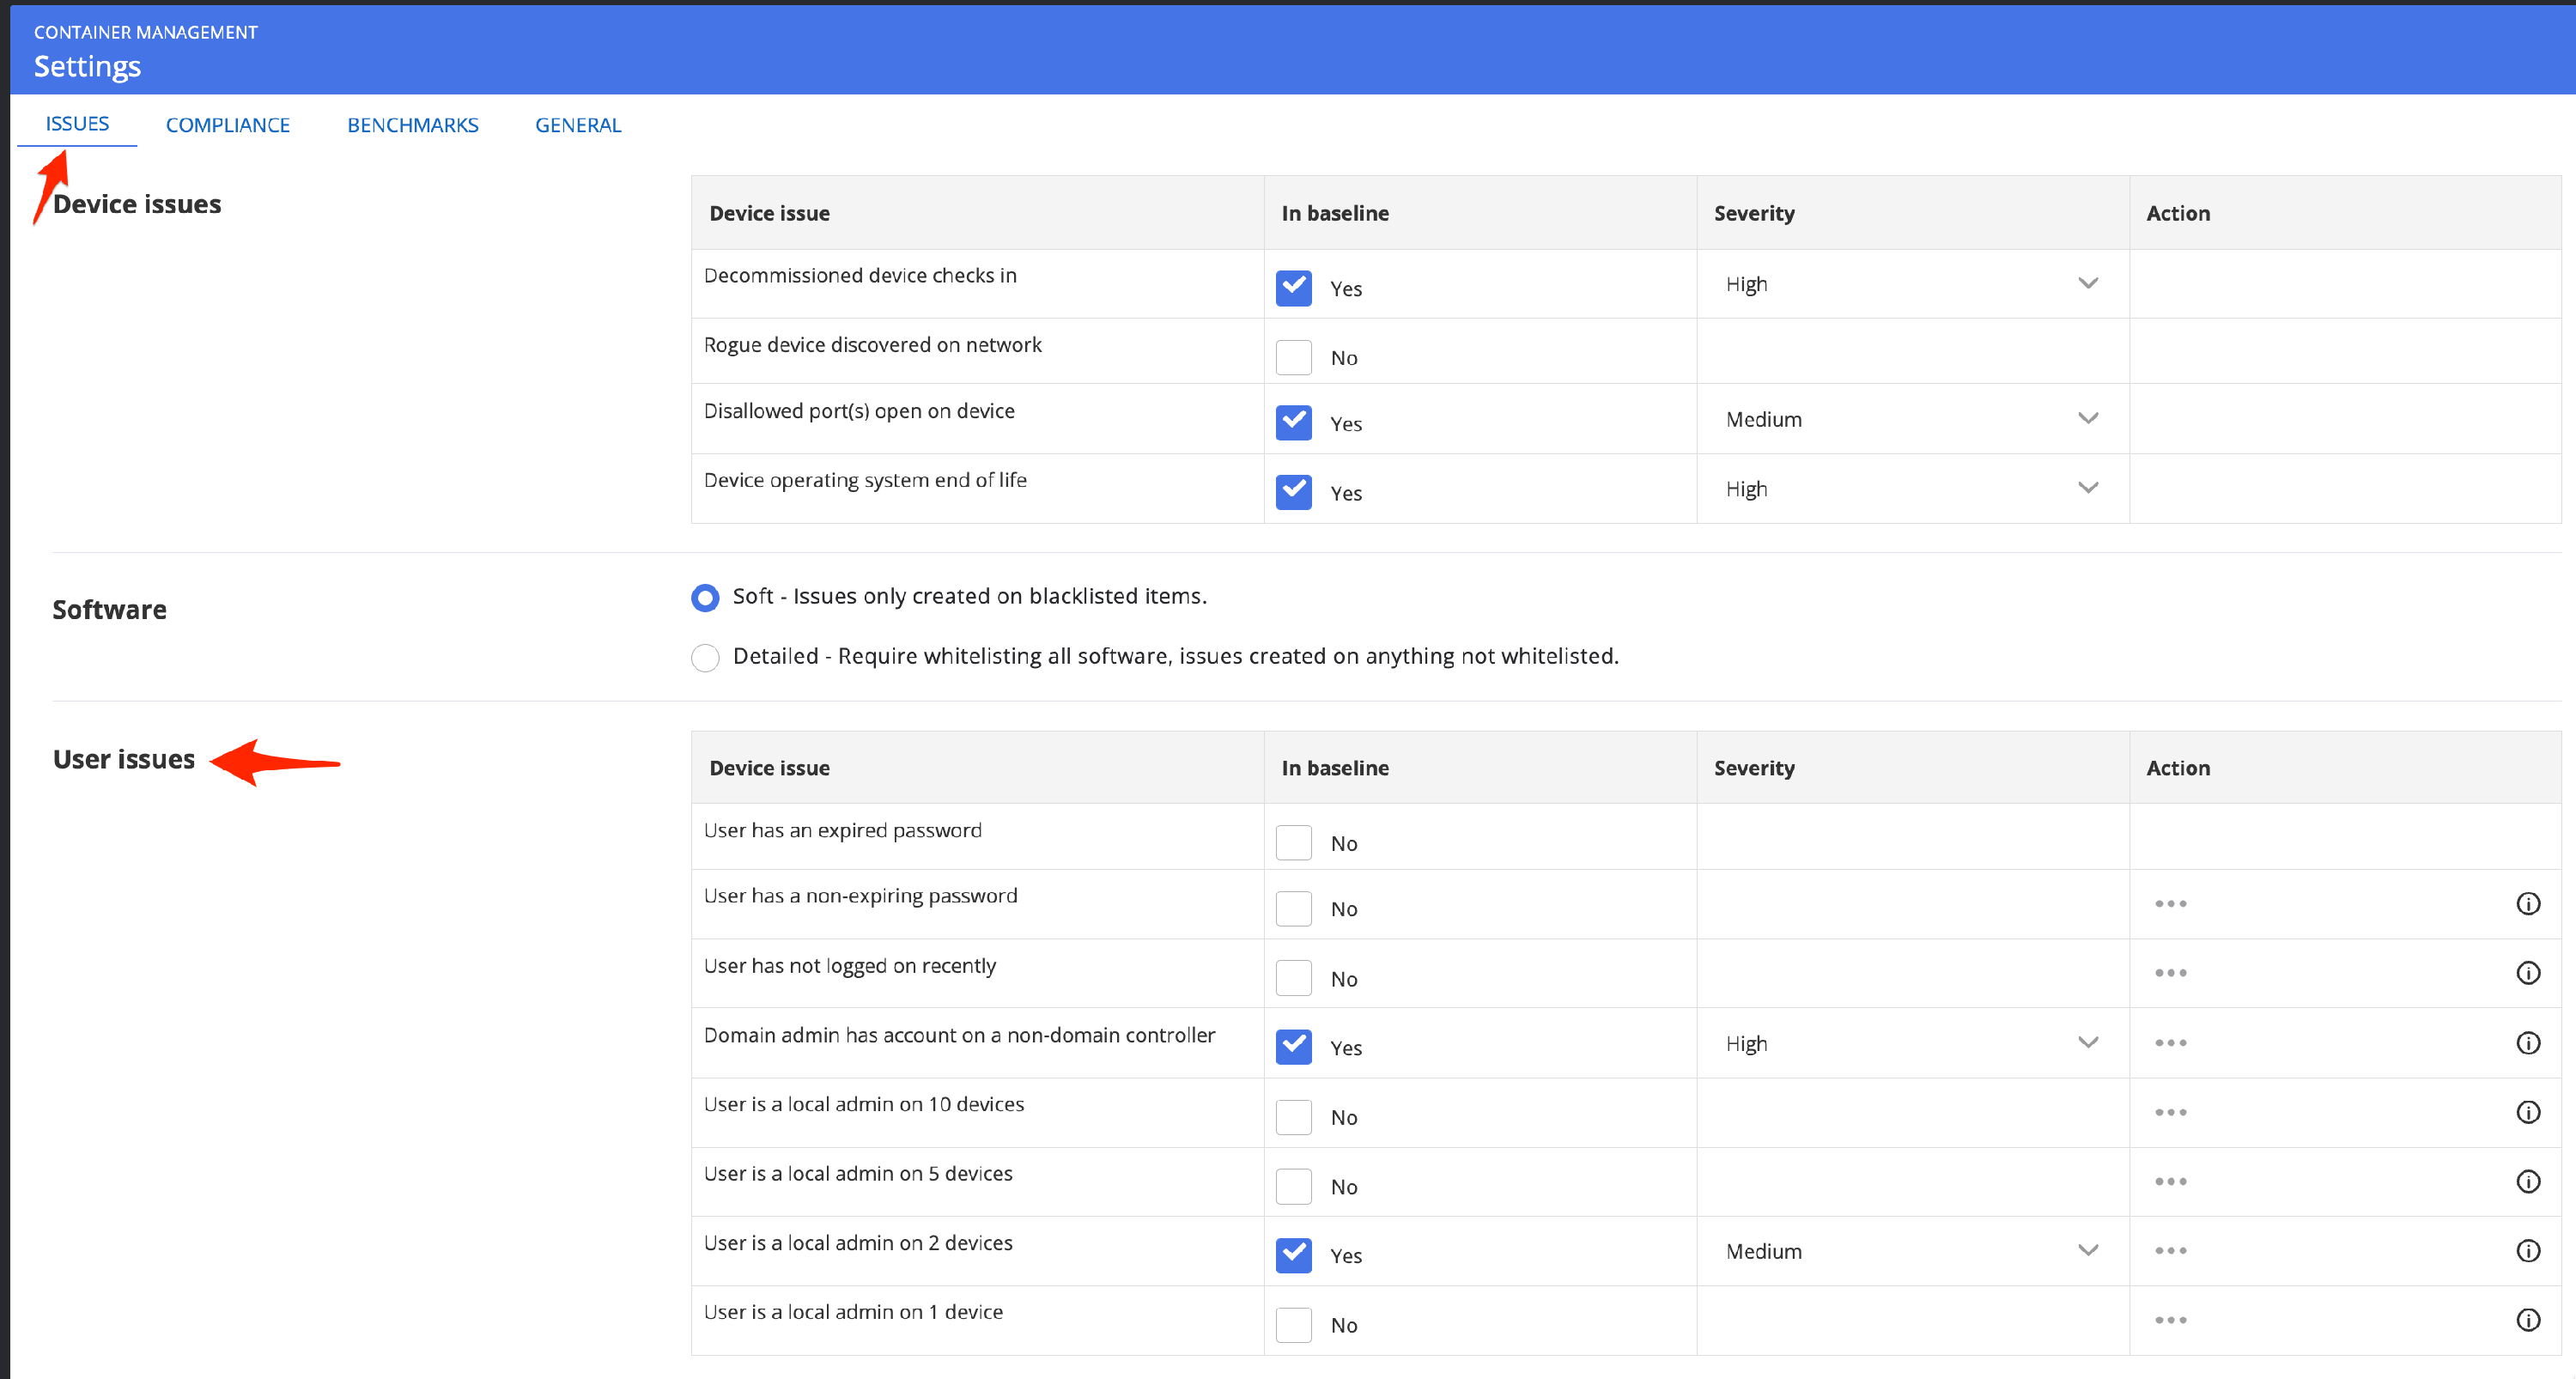Click info icon for local admin on 1 device
The width and height of the screenshot is (2576, 1379).
click(x=2527, y=1320)
